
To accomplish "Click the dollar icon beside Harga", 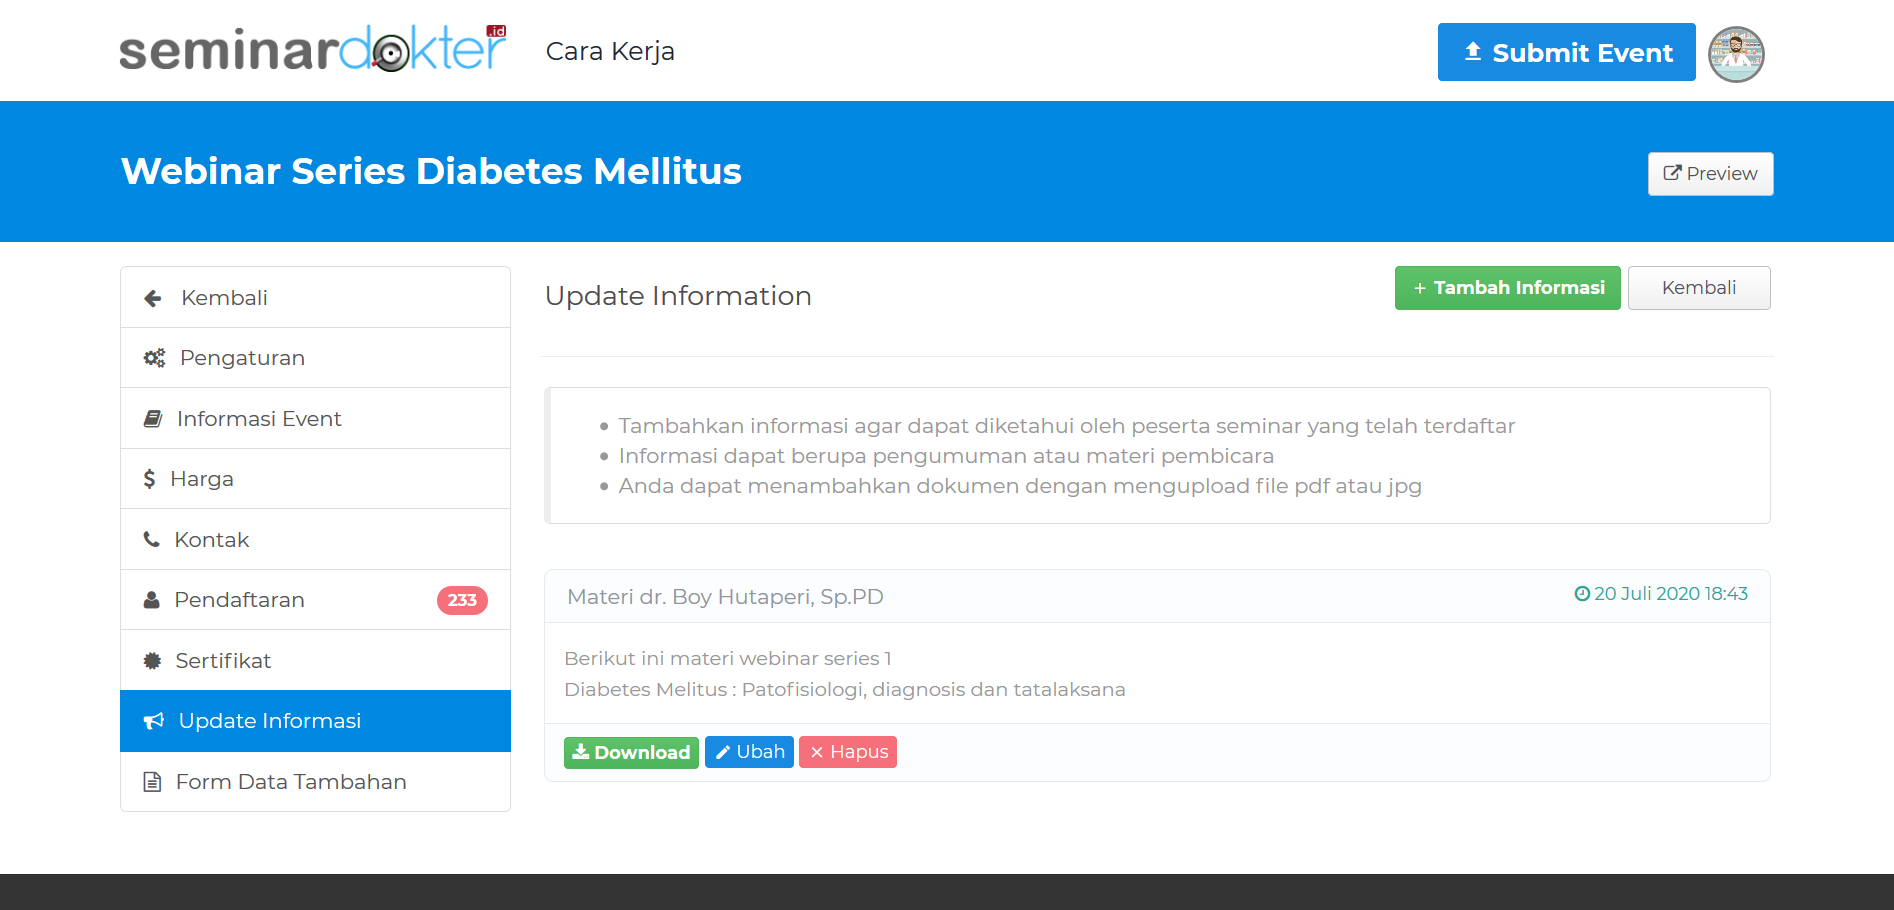I will click(149, 479).
